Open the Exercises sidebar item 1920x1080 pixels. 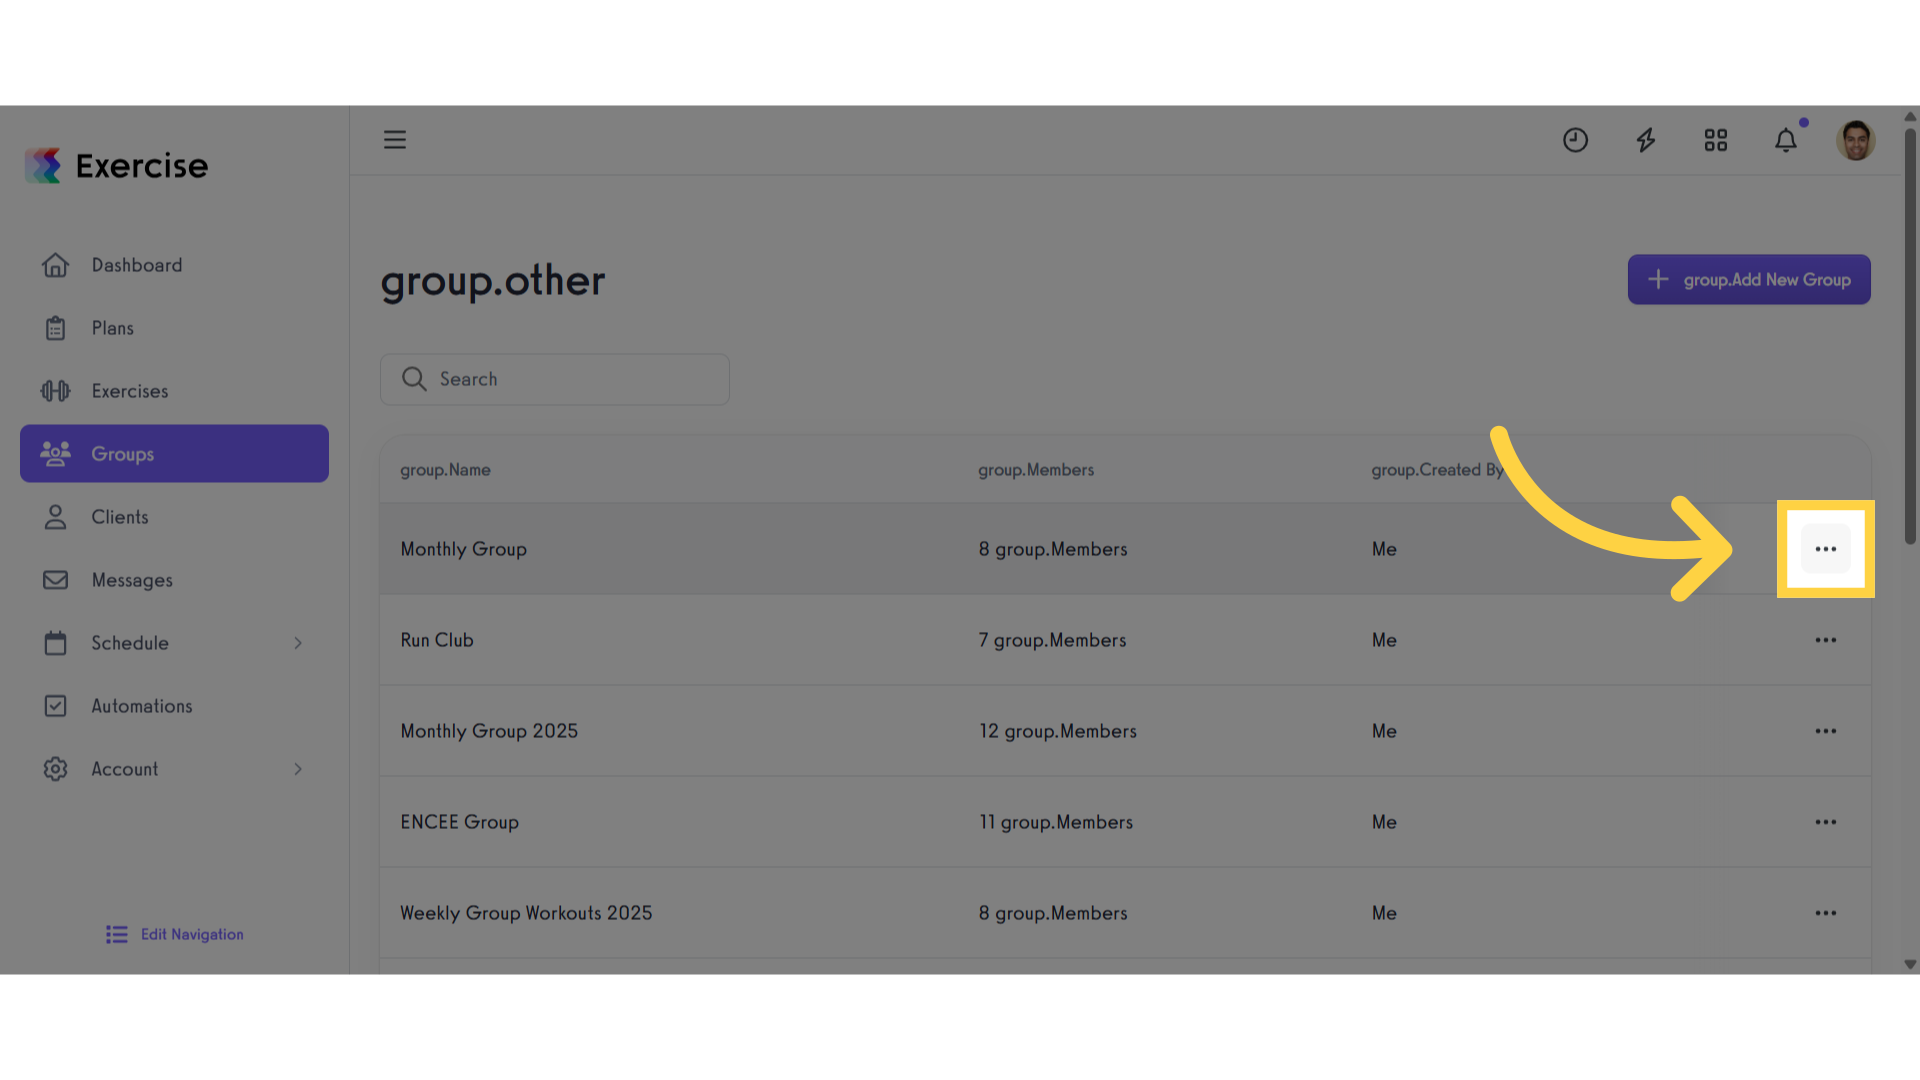[130, 391]
